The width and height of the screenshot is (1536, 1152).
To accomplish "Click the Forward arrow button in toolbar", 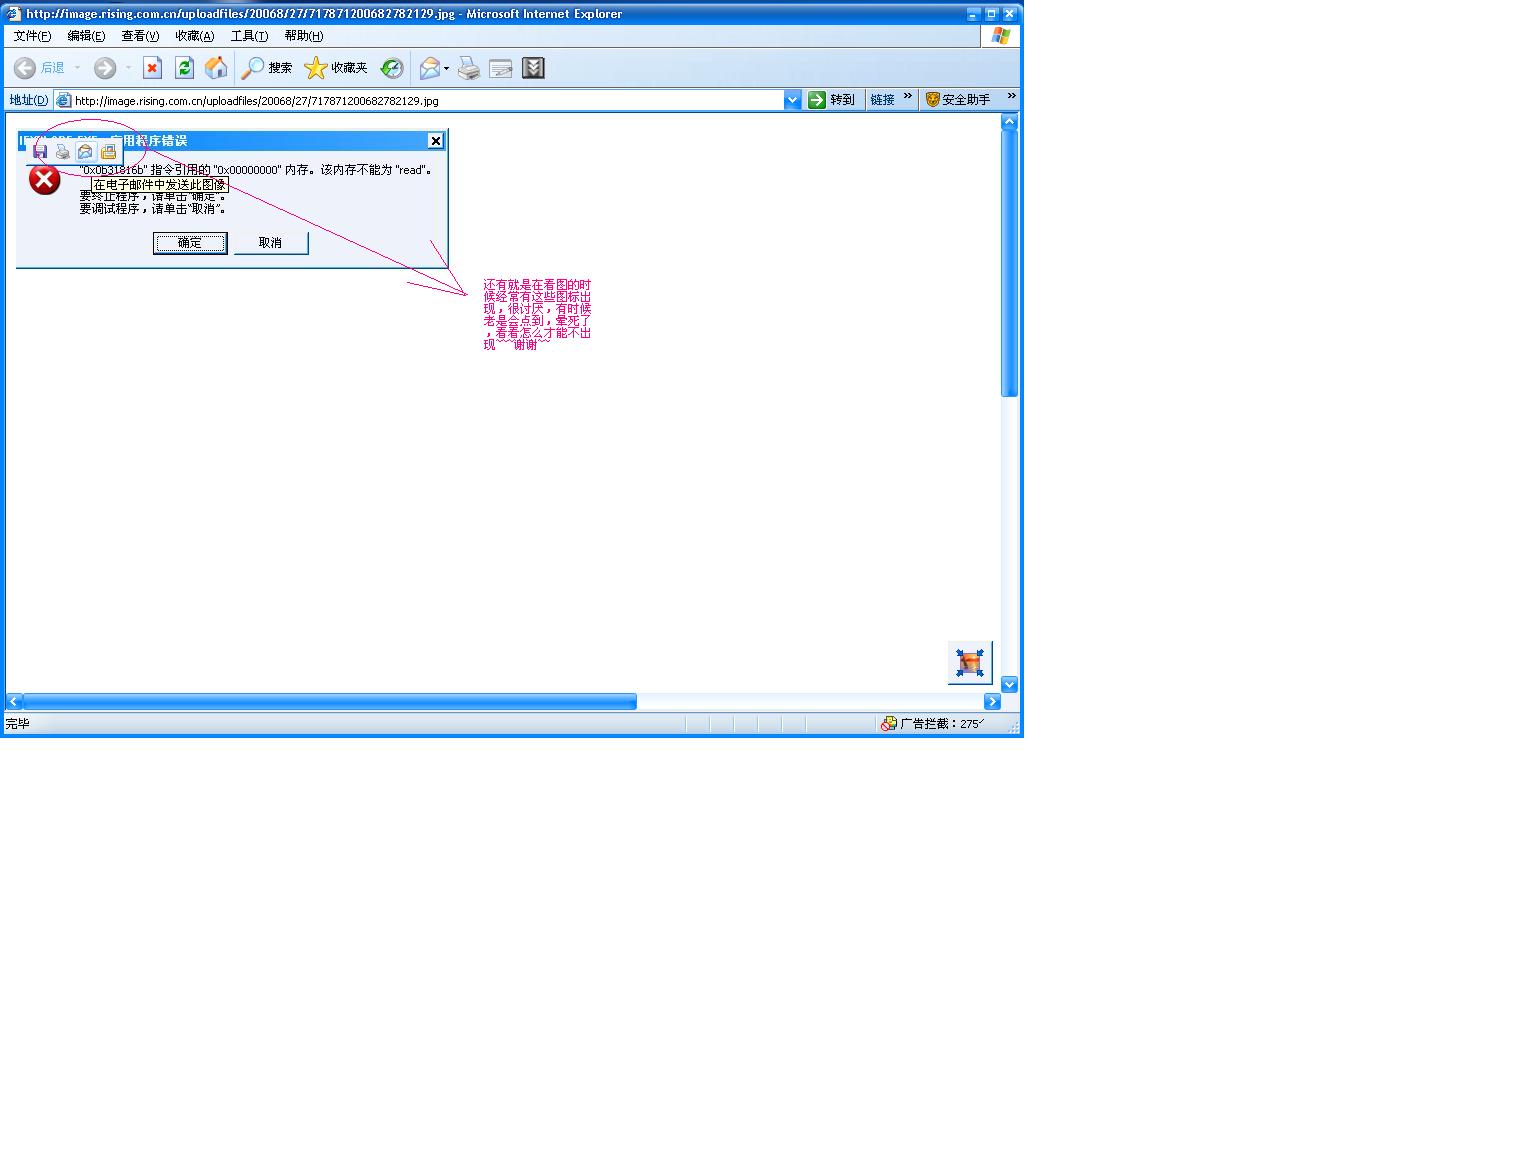I will pyautogui.click(x=105, y=68).
